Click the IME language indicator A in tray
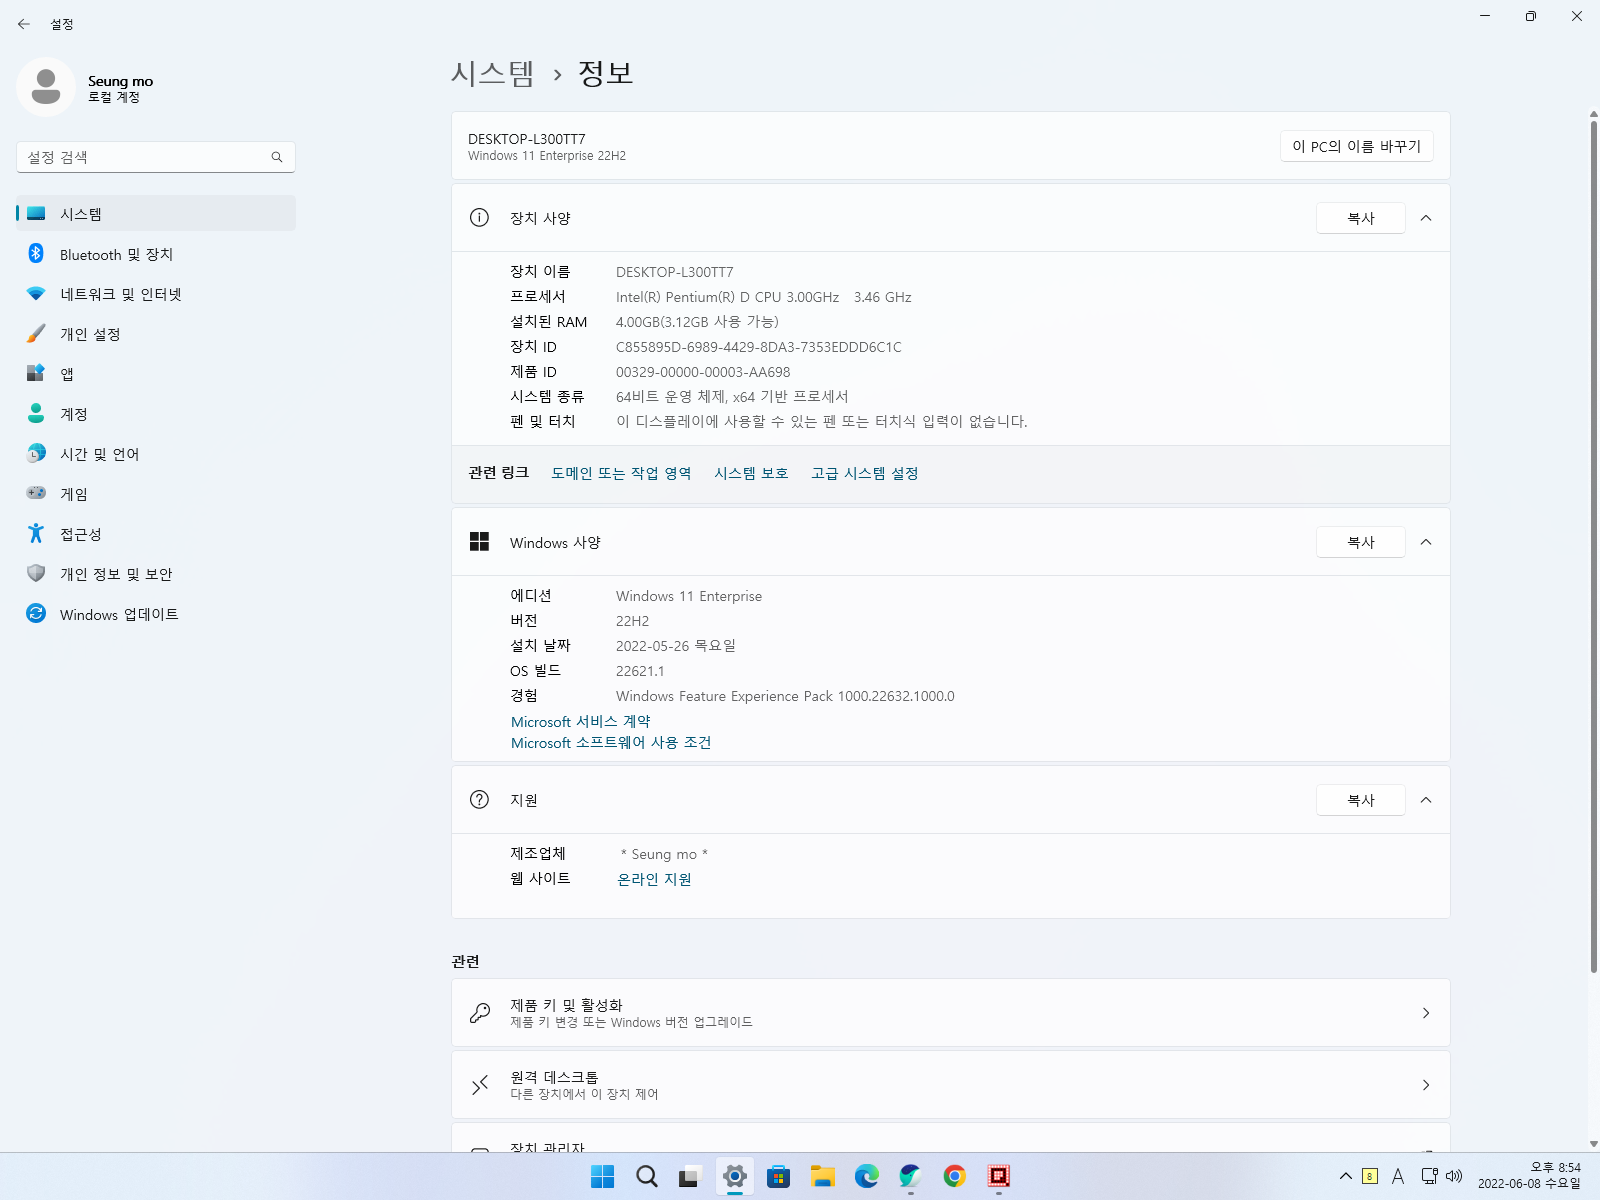 (x=1398, y=1176)
